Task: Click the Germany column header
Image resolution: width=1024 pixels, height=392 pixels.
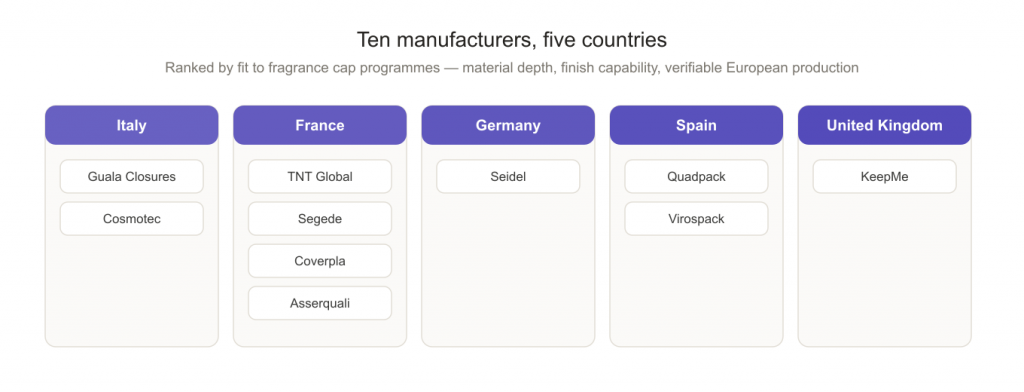Action: point(508,125)
